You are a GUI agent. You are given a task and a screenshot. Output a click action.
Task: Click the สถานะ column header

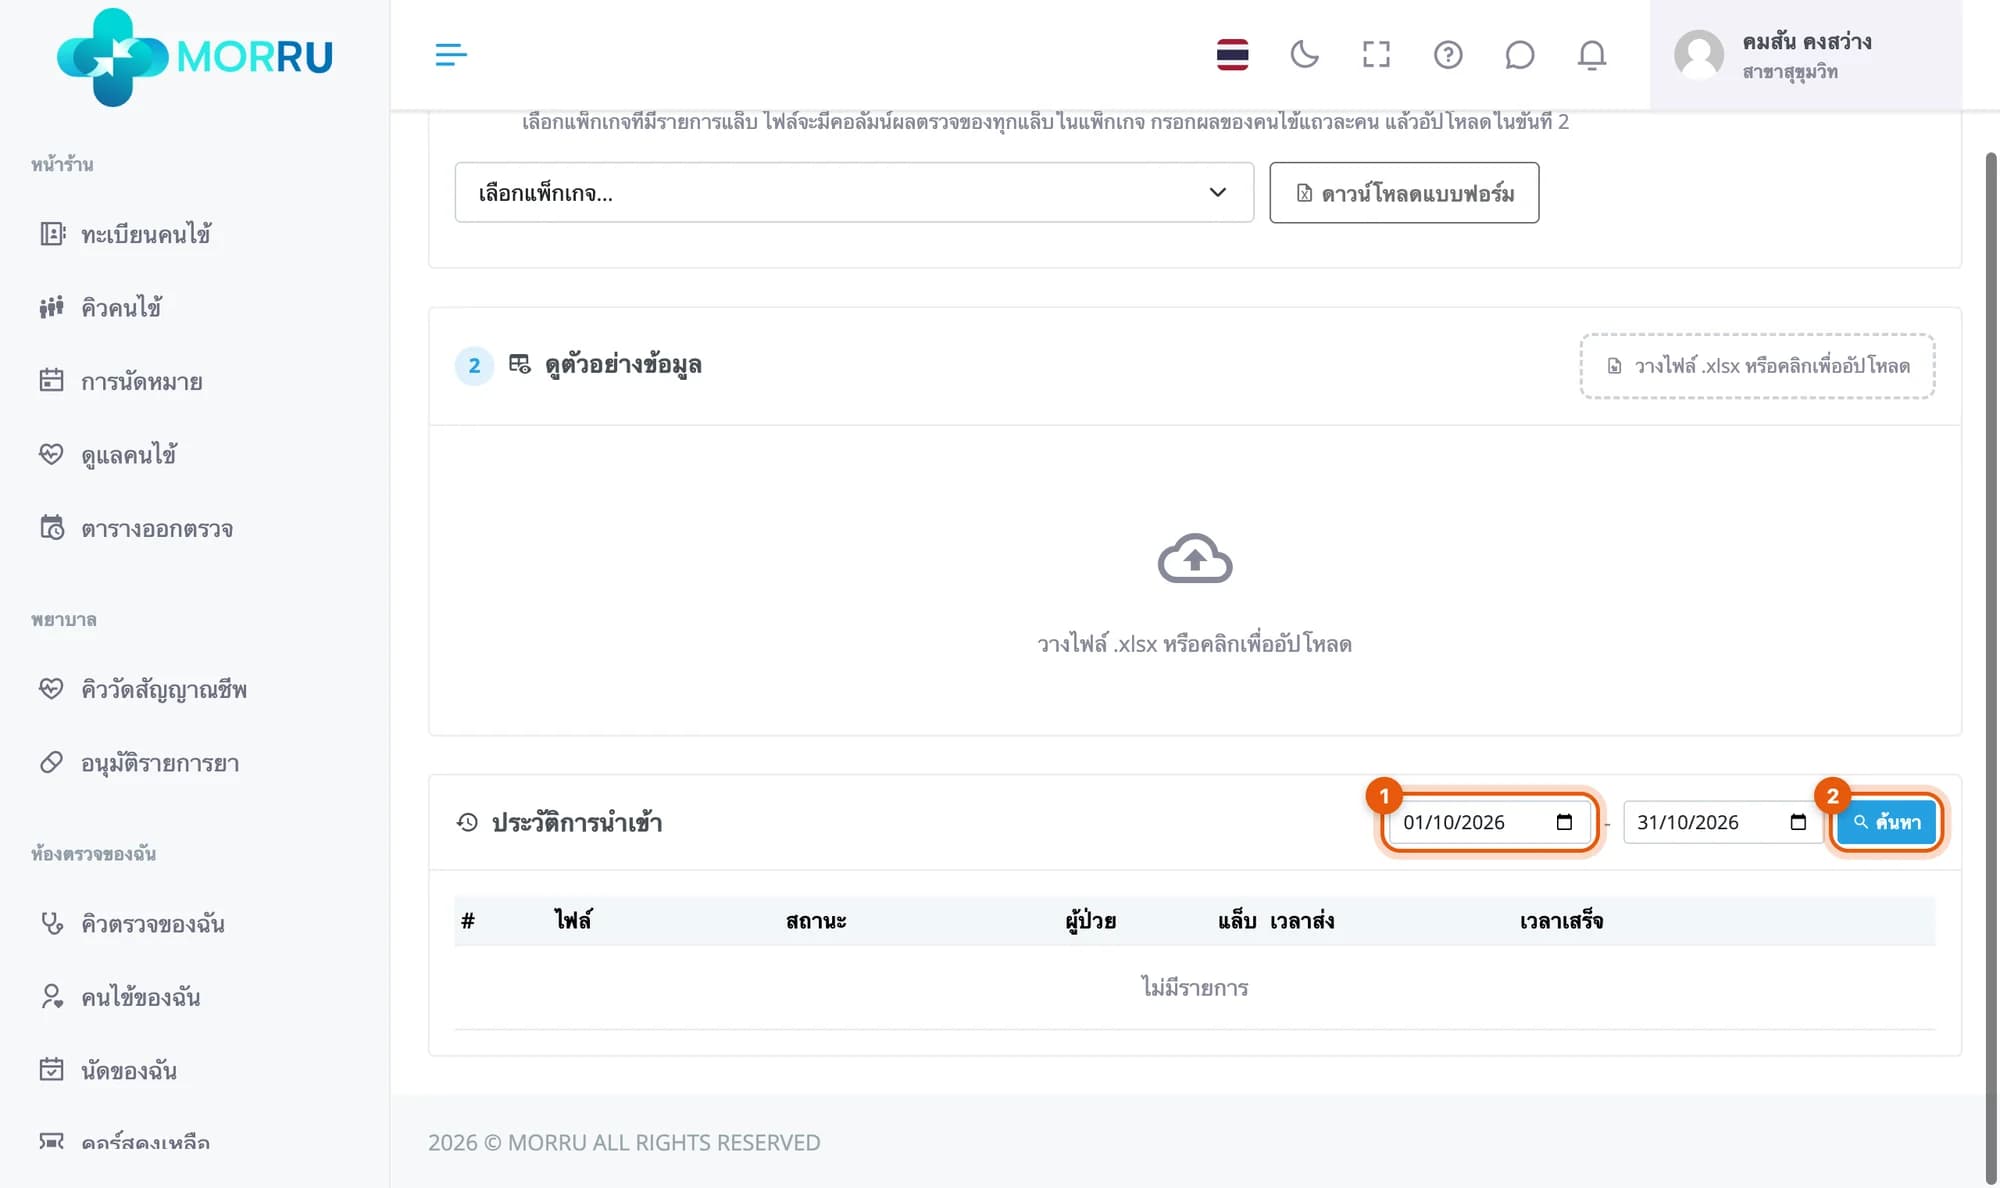[816, 920]
